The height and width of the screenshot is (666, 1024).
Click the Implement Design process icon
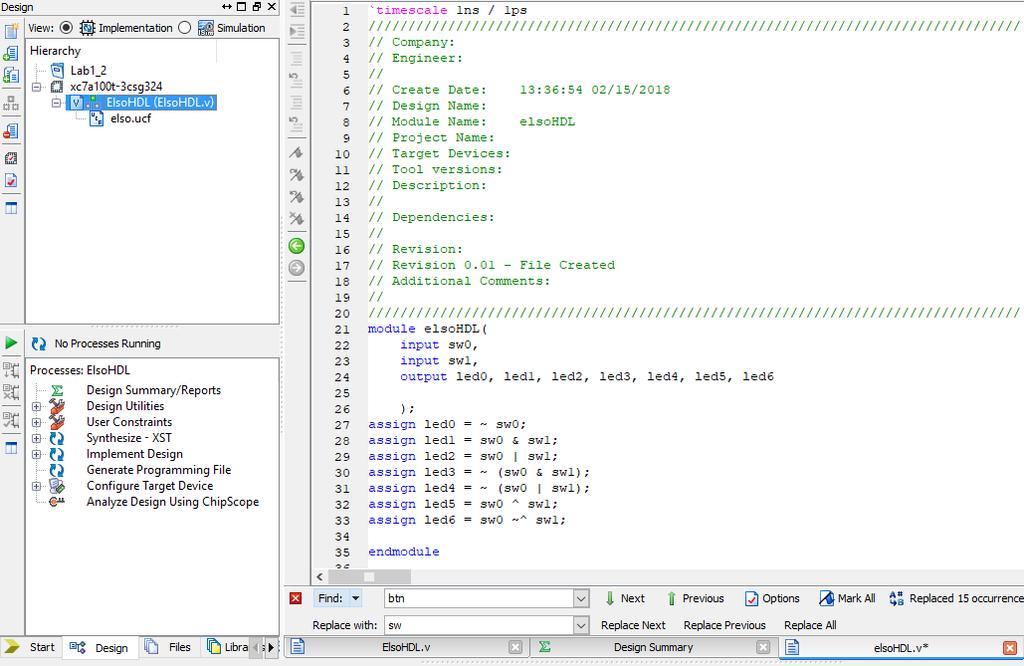[57, 454]
